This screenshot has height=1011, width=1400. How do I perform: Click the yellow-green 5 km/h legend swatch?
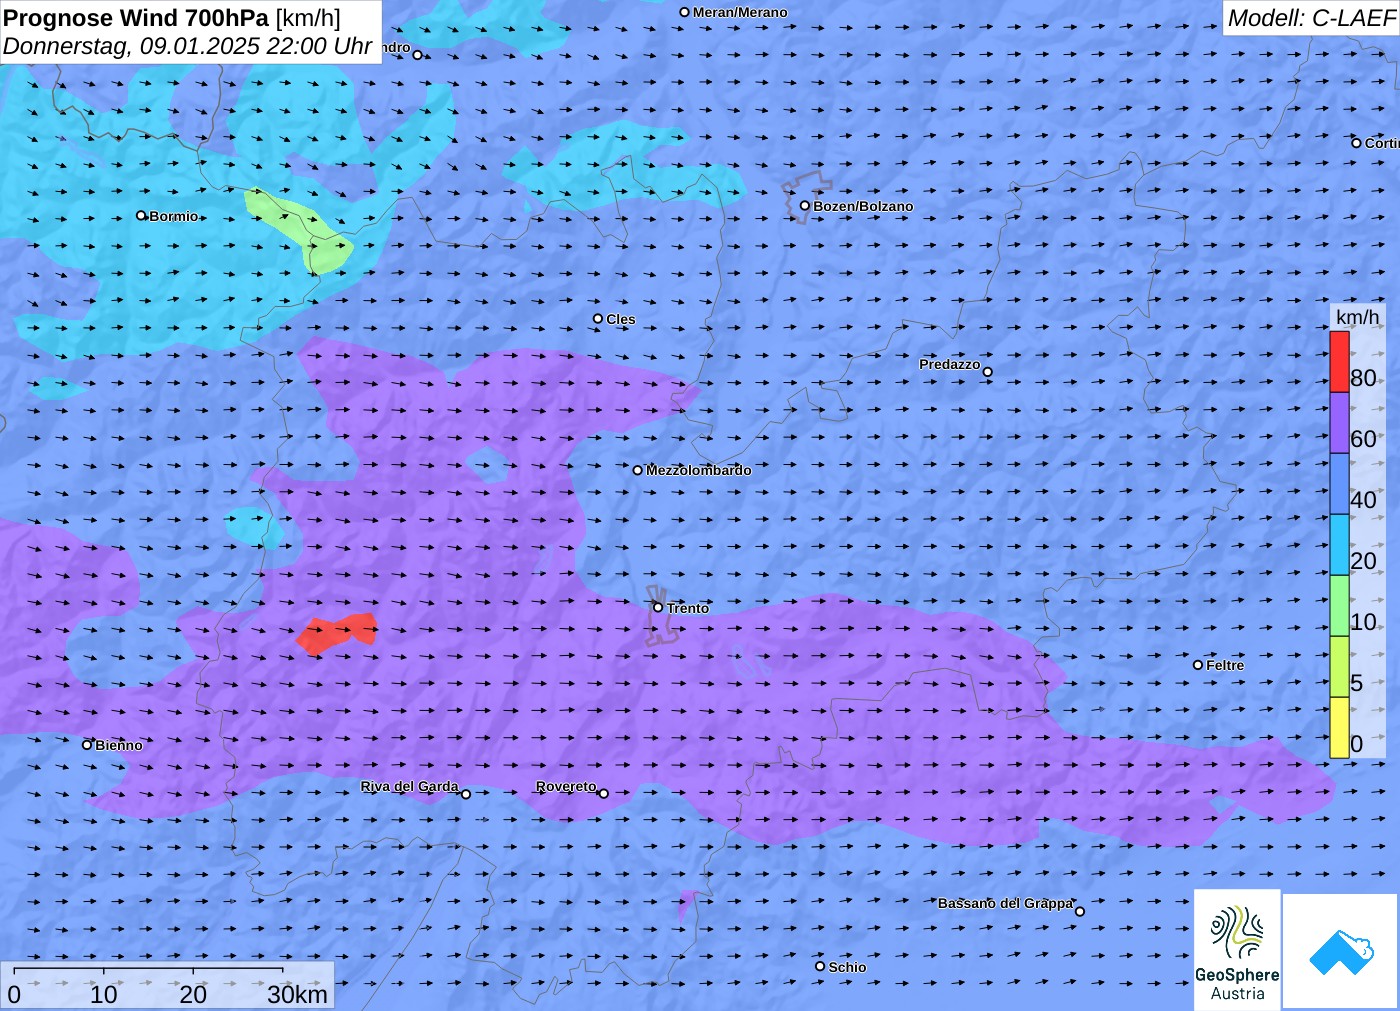[x=1339, y=667]
